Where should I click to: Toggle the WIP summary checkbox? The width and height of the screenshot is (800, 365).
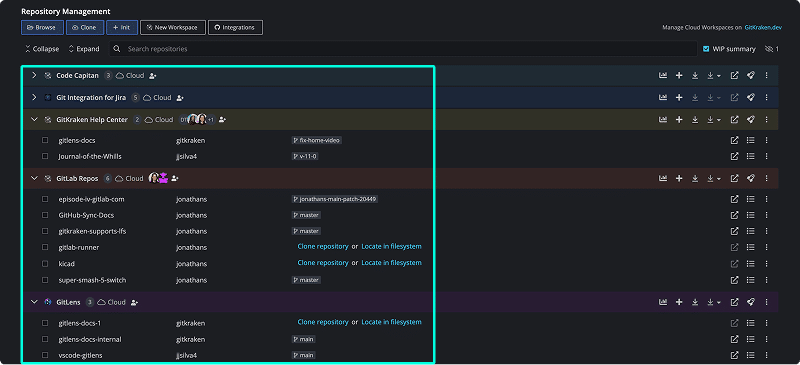[x=706, y=49]
